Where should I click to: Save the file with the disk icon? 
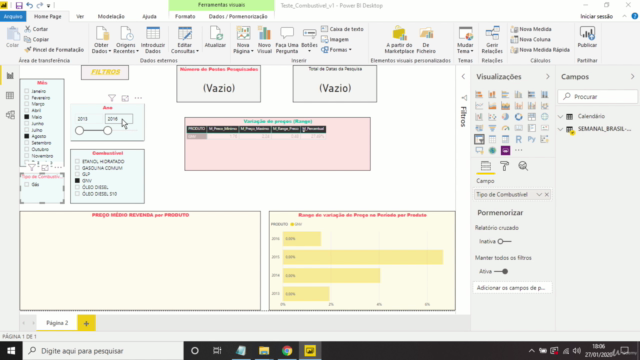(19, 5)
